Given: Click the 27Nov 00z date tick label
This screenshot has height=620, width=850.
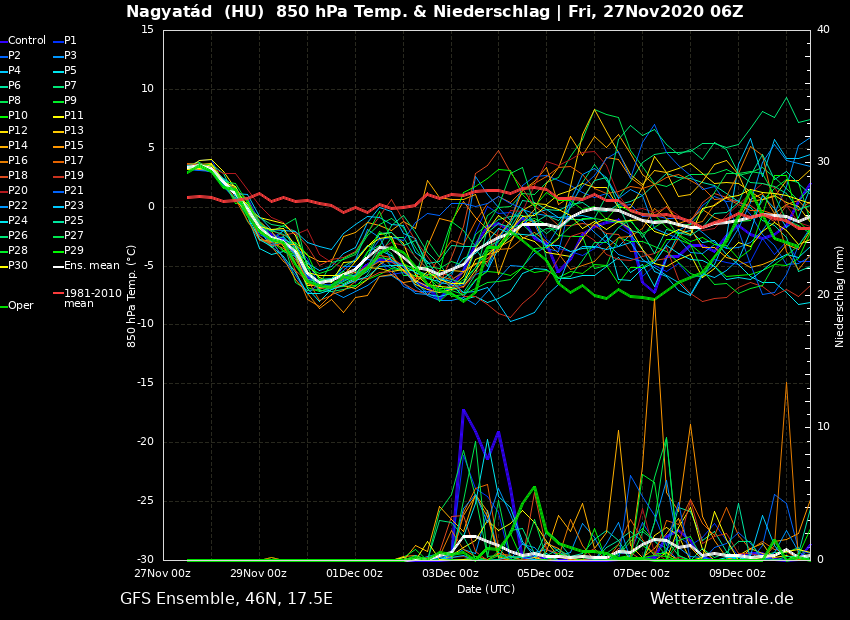Looking at the screenshot, I should coord(163,574).
